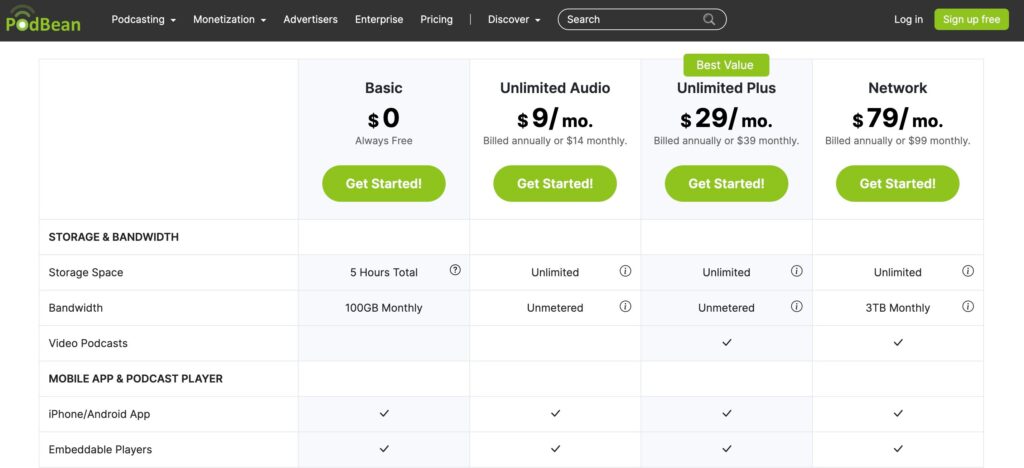Image resolution: width=1024 pixels, height=468 pixels.
Task: Open Storage Space info icon for Unlimited Audio
Action: click(625, 271)
